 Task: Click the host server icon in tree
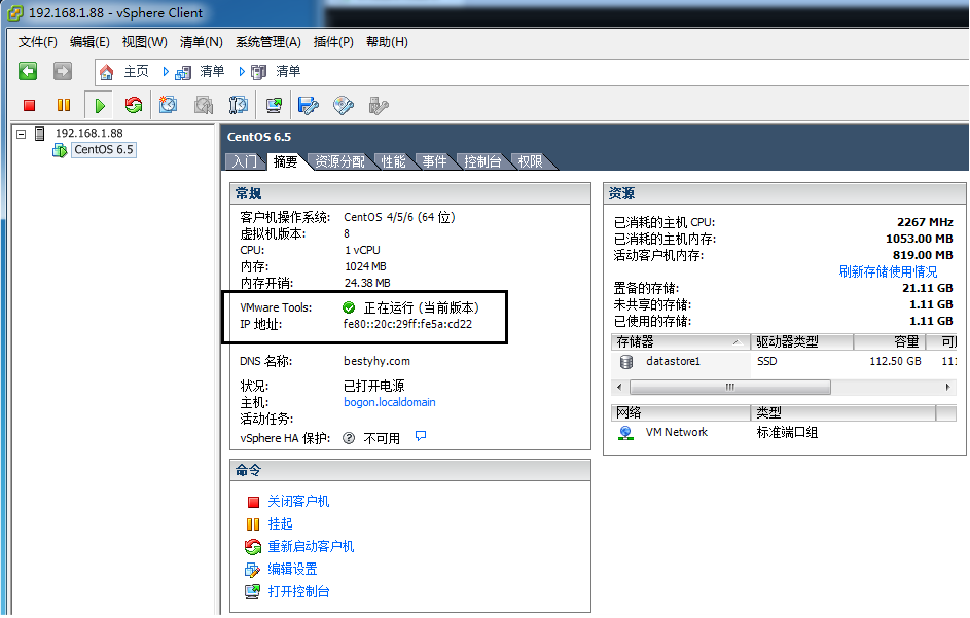pos(40,133)
